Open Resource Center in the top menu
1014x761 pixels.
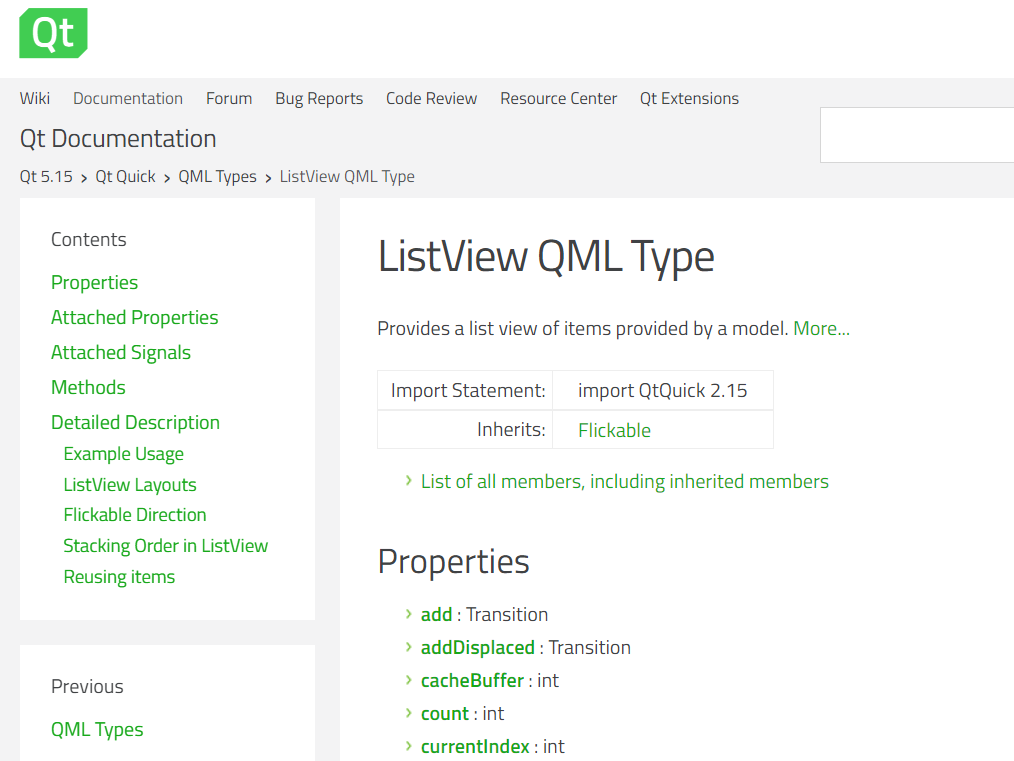[x=559, y=98]
